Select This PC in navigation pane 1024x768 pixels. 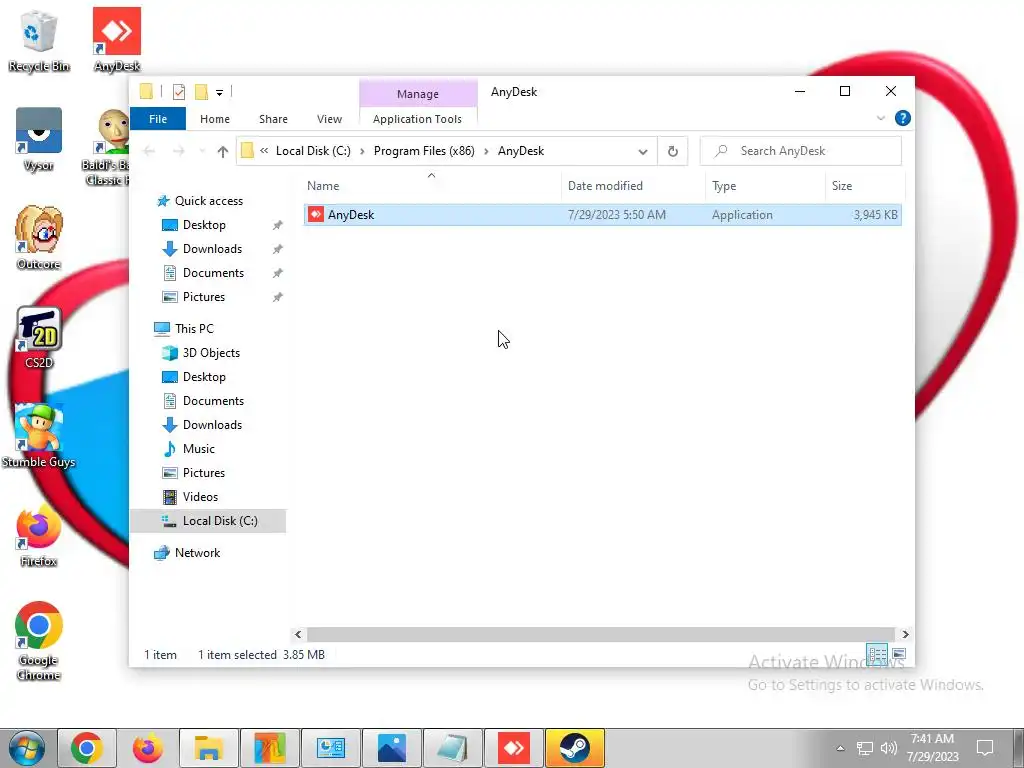click(x=193, y=328)
